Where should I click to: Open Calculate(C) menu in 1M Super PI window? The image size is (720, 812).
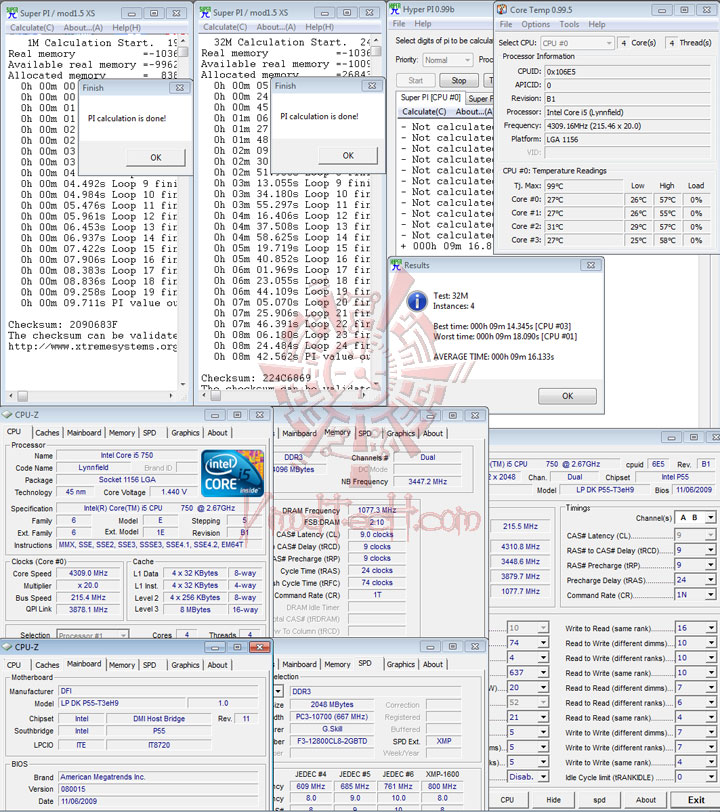click(x=32, y=27)
